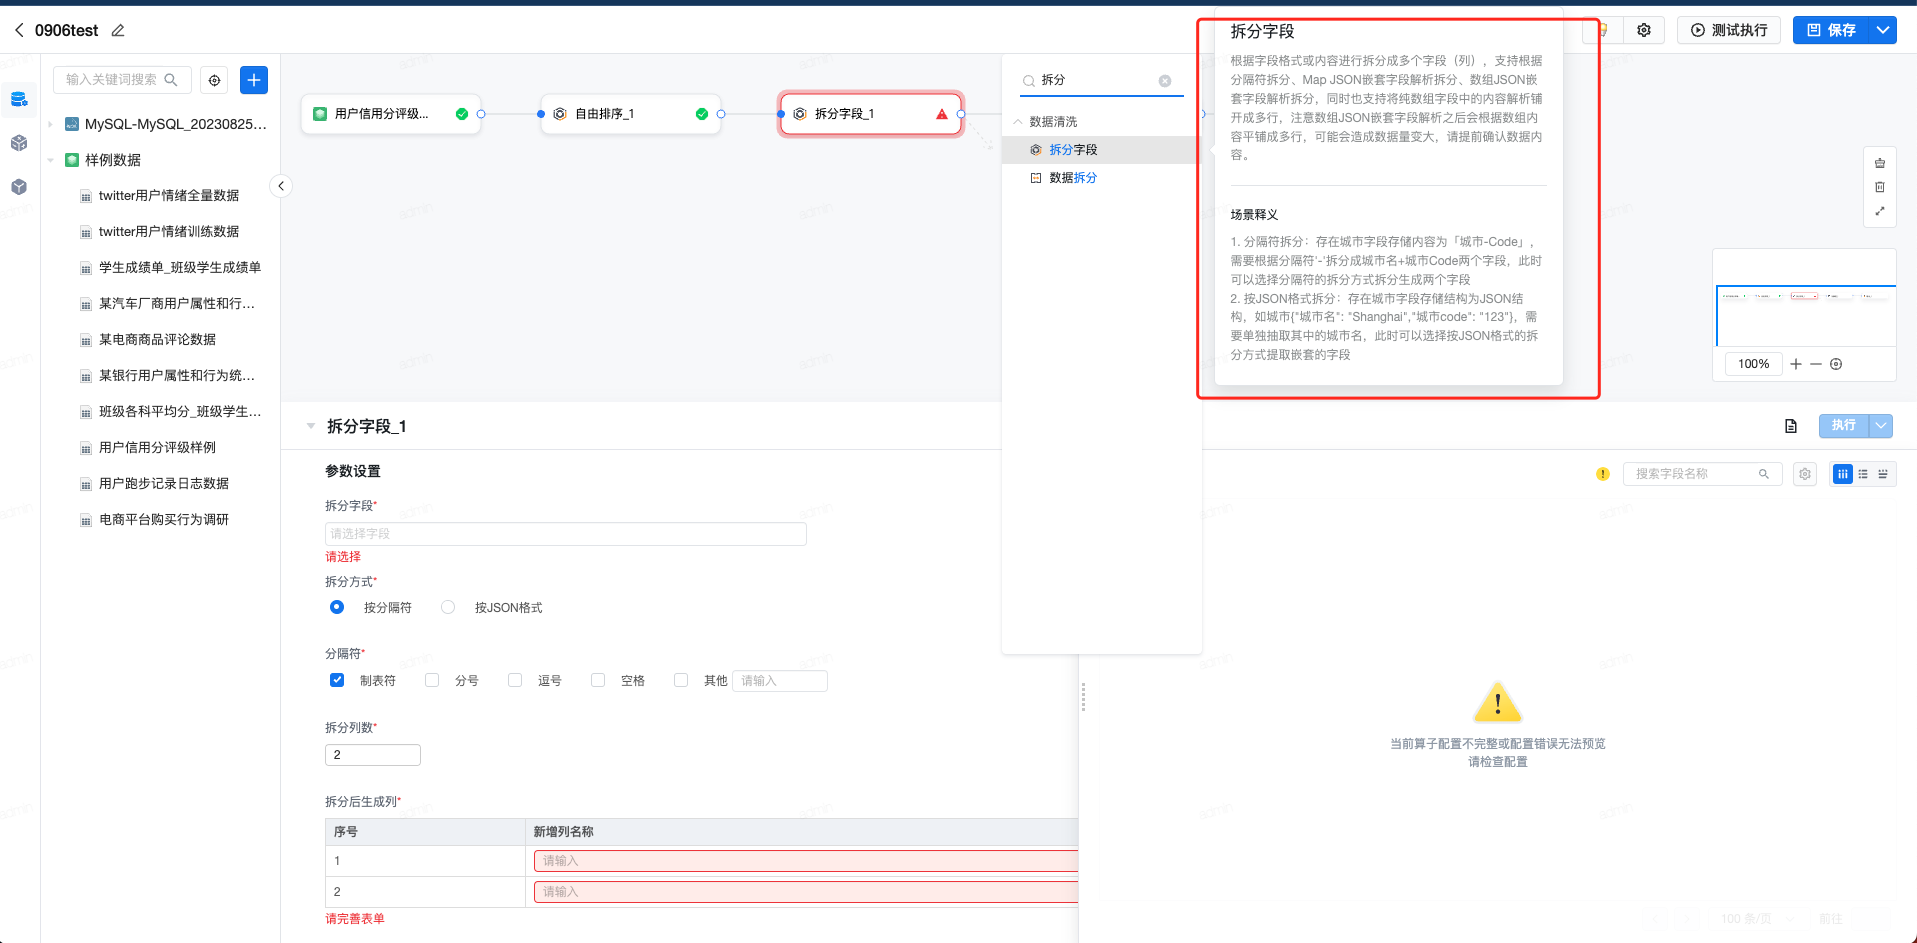Select 数据拆分 operator in the list
Viewport: 1917px width, 943px height.
click(x=1100, y=178)
